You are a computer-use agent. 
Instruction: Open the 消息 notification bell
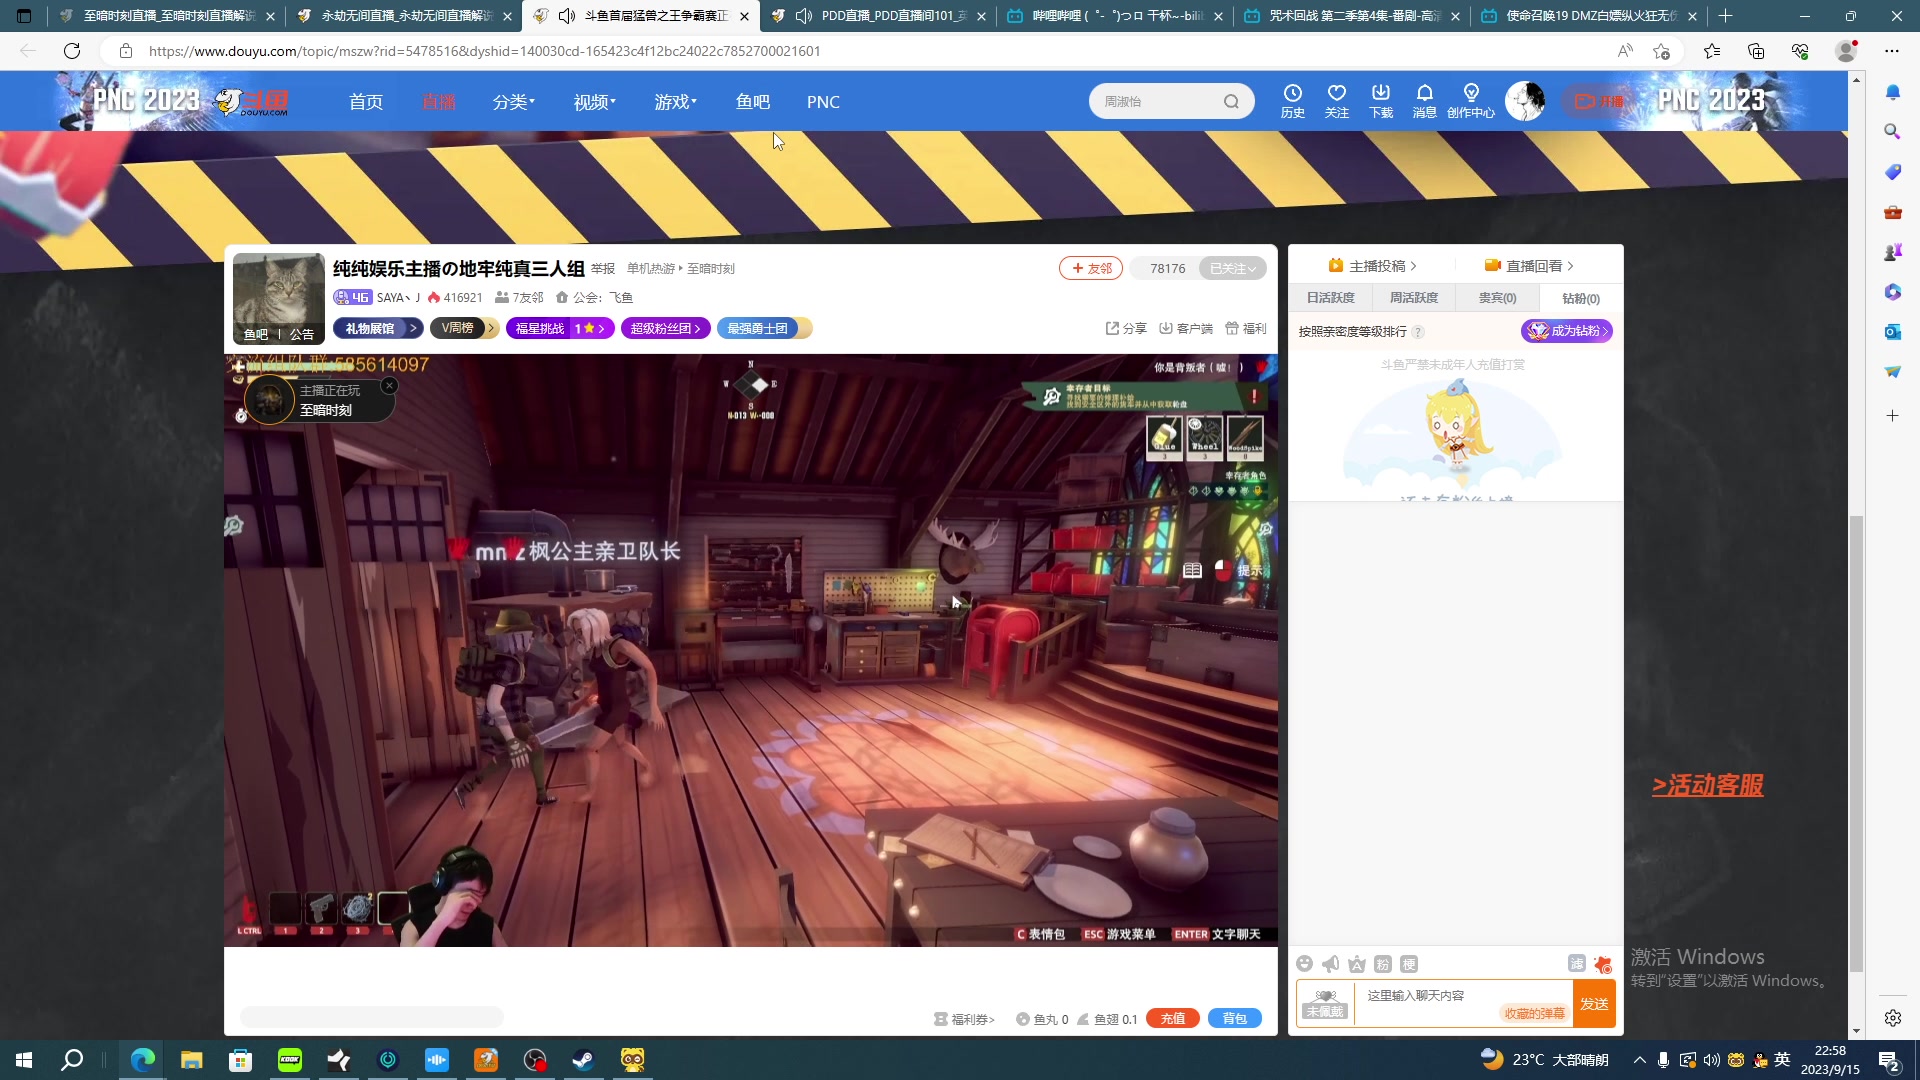(1425, 101)
